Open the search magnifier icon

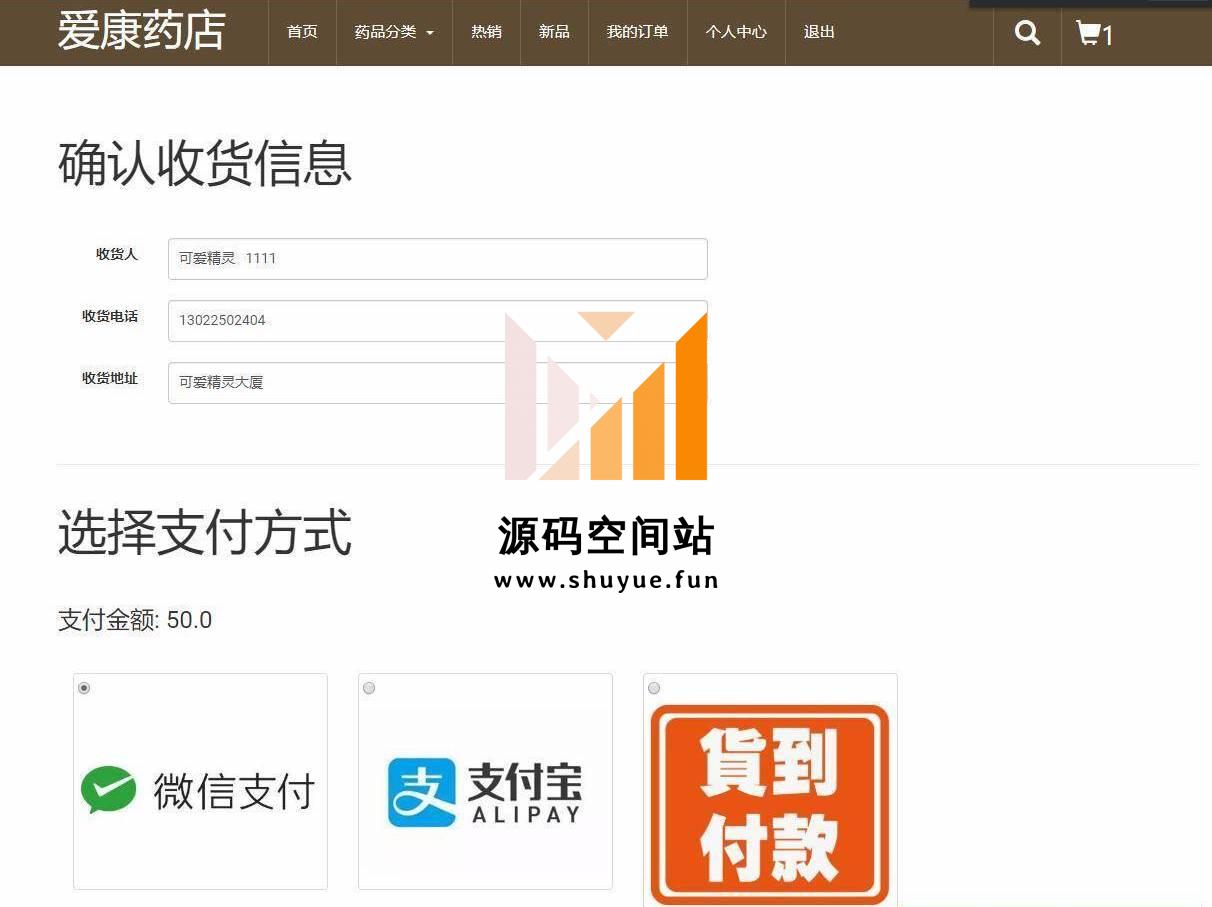tap(1027, 33)
